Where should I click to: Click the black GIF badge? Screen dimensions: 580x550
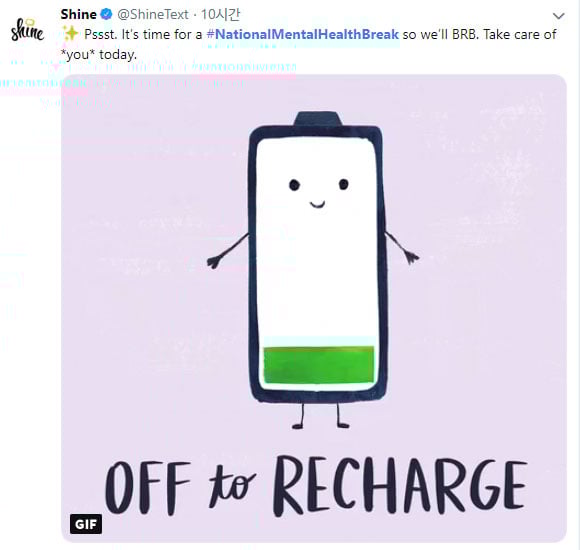point(86,524)
